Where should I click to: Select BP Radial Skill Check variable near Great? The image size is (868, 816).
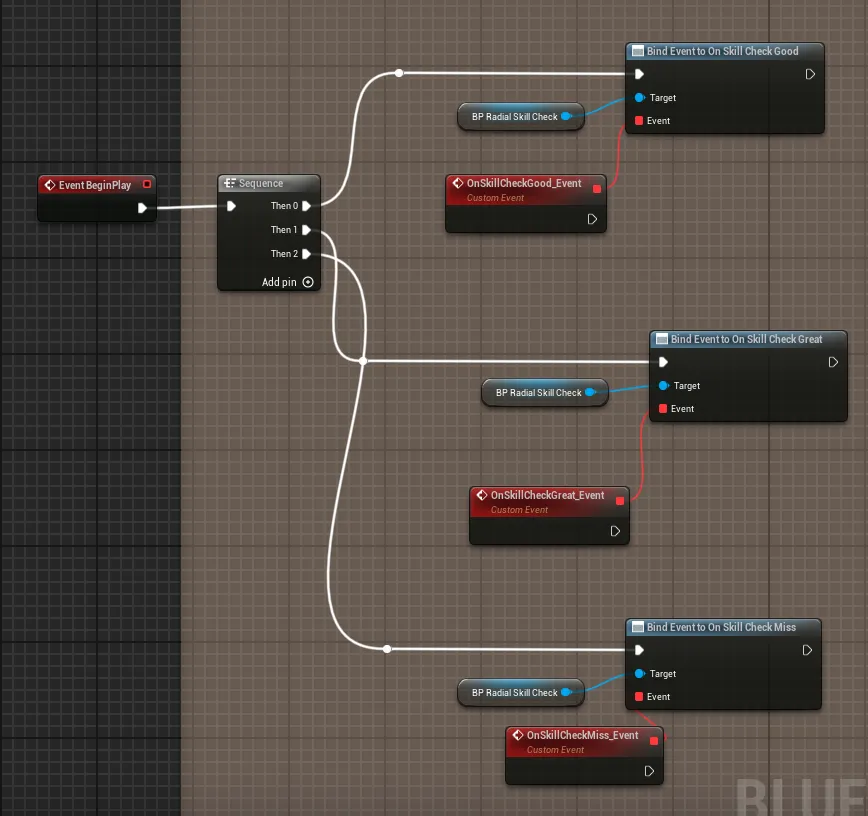click(545, 392)
